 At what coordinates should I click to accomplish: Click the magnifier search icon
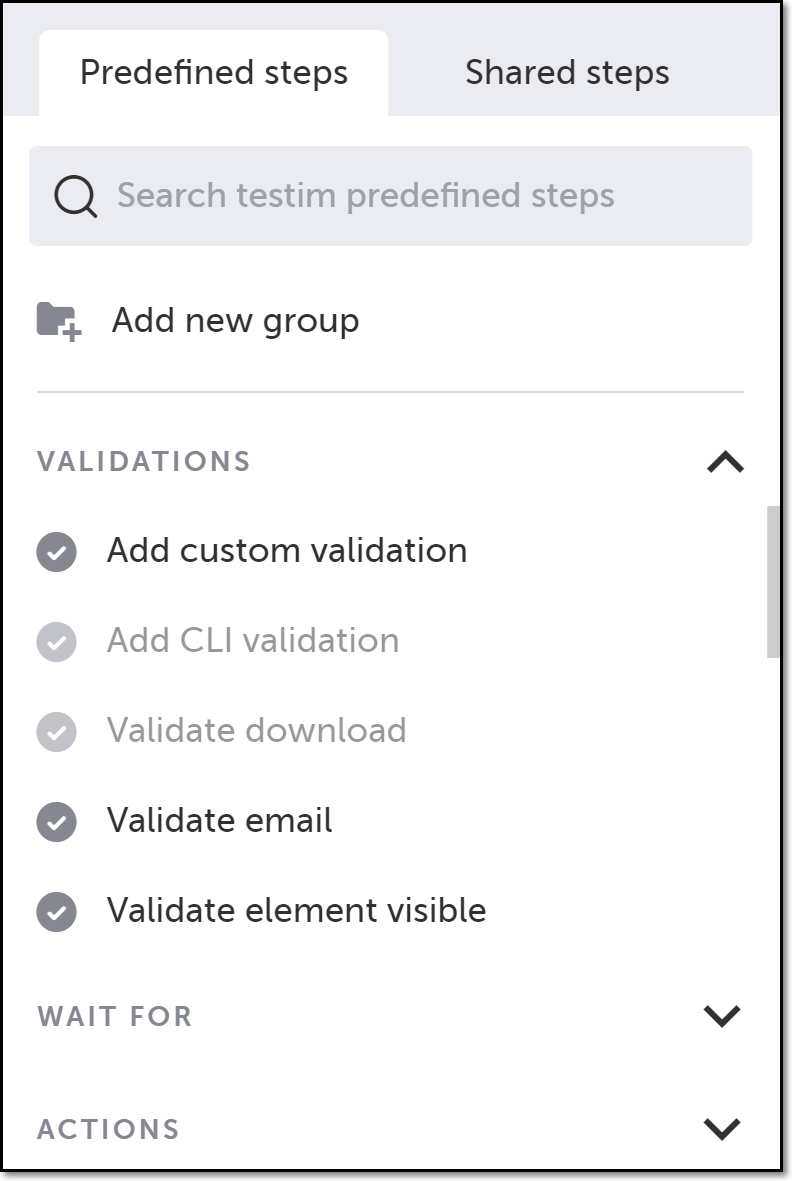point(75,197)
